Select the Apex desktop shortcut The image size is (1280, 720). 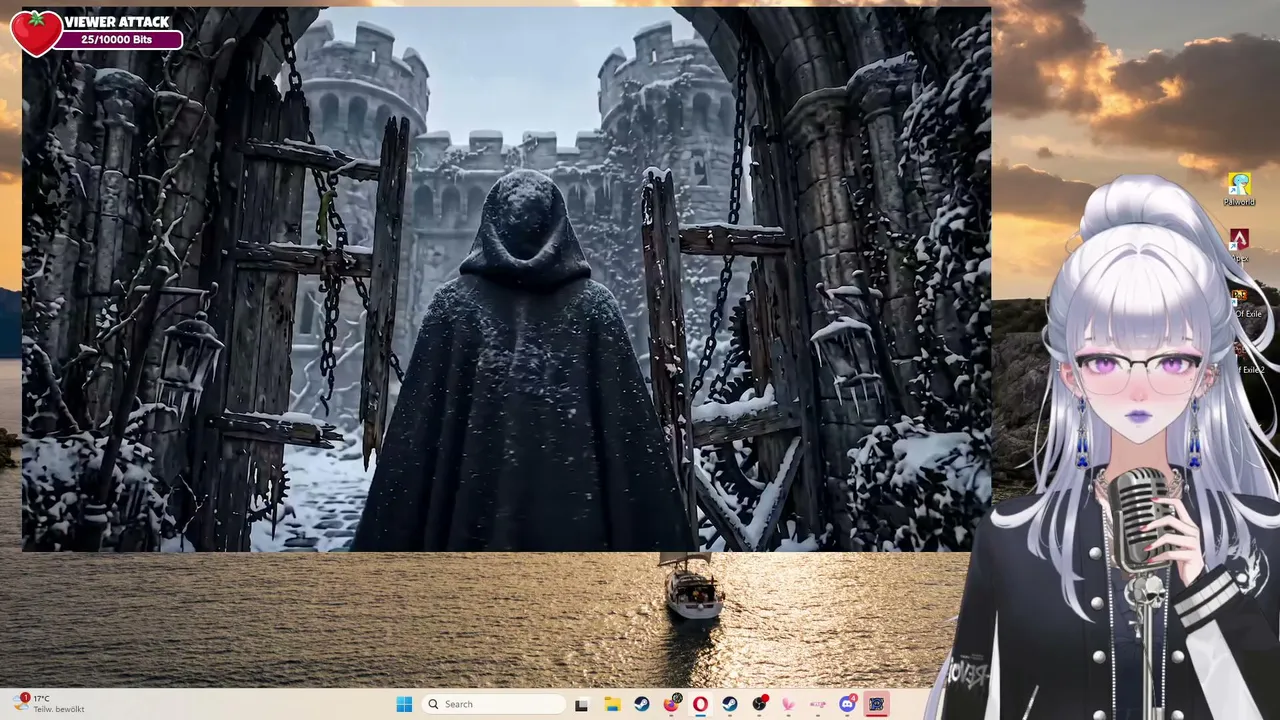(x=1239, y=246)
